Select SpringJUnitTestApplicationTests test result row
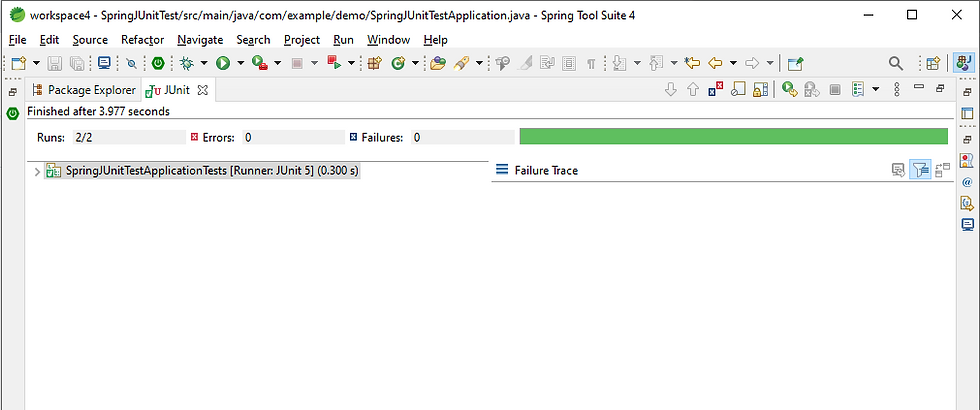This screenshot has height=410, width=980. (202, 171)
